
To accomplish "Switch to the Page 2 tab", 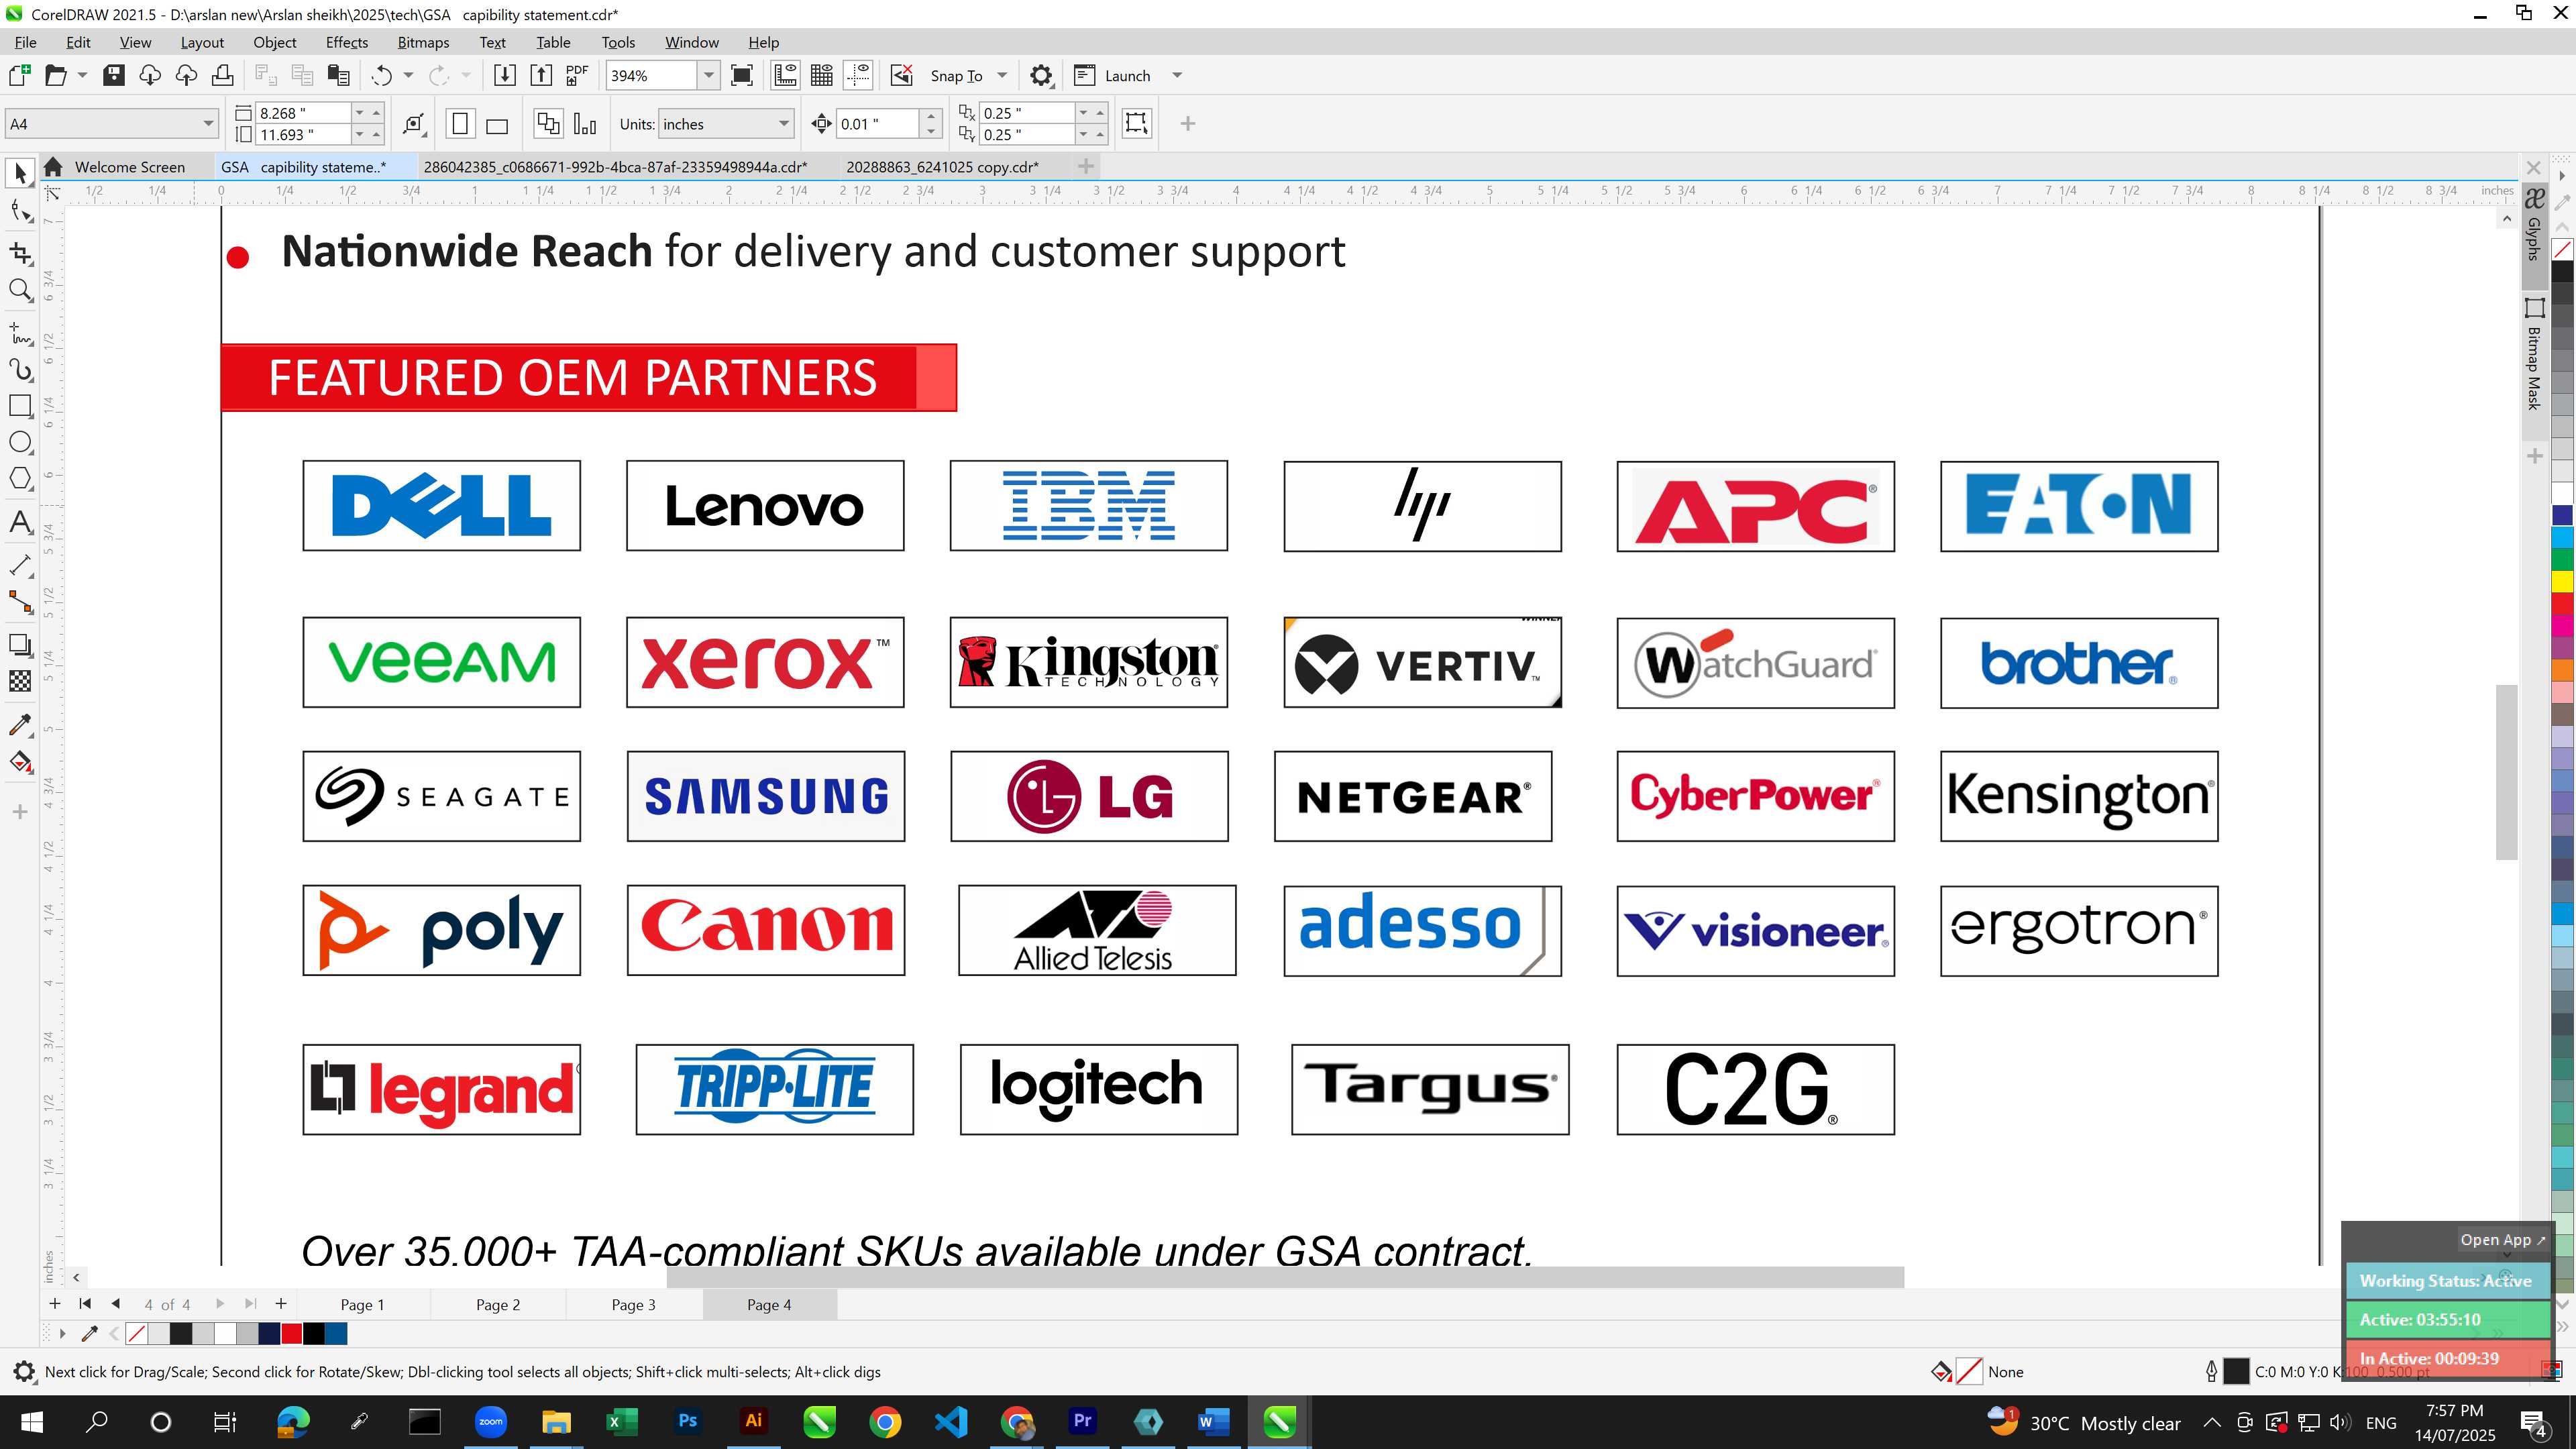I will tap(498, 1304).
